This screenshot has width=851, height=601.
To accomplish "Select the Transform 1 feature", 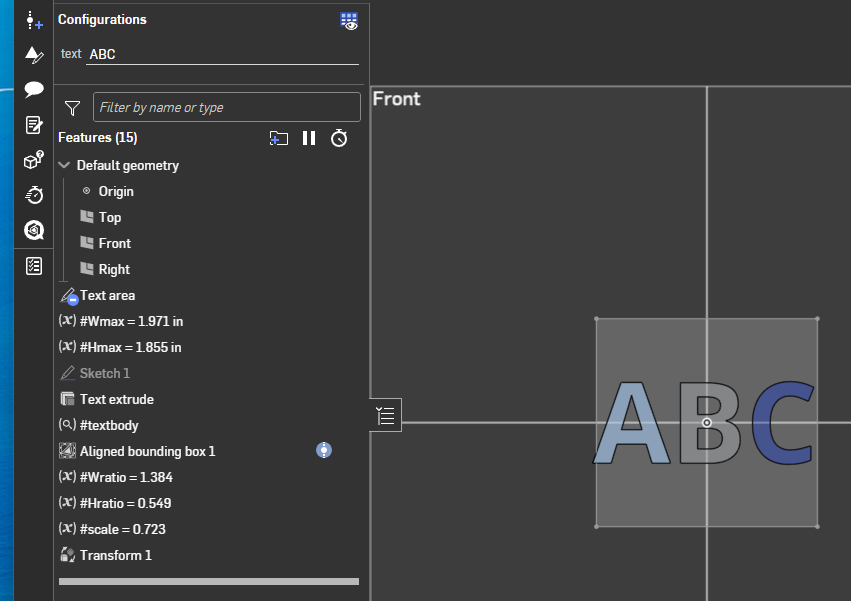I will tap(116, 555).
